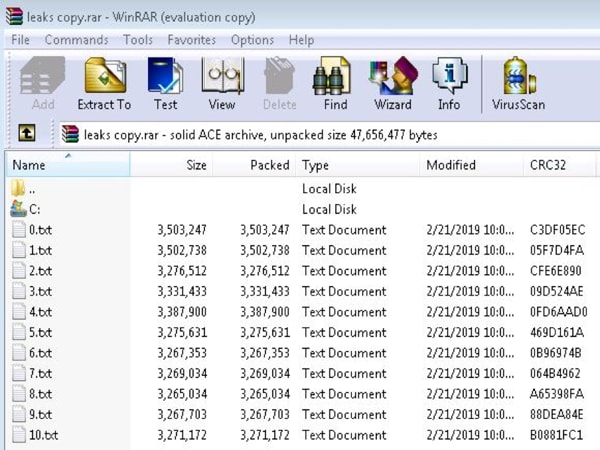Image resolution: width=600 pixels, height=450 pixels.
Task: Open the Tools menu
Action: (x=138, y=40)
